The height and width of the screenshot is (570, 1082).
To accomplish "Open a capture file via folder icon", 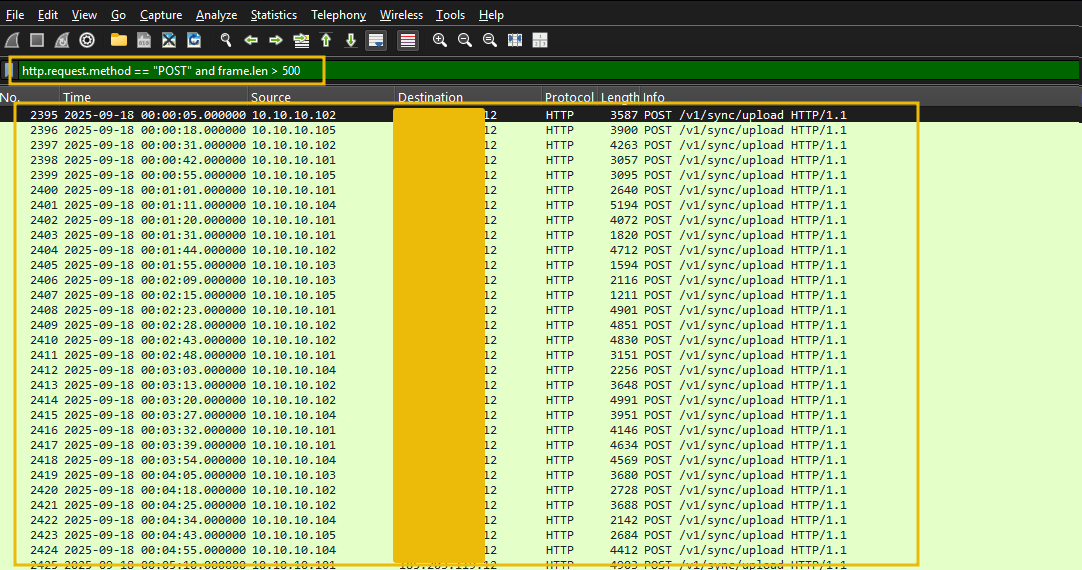I will coord(119,40).
